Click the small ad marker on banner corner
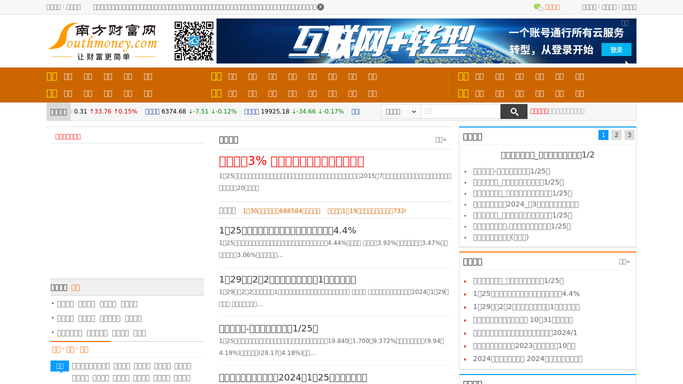683x384 pixels. pos(625,23)
